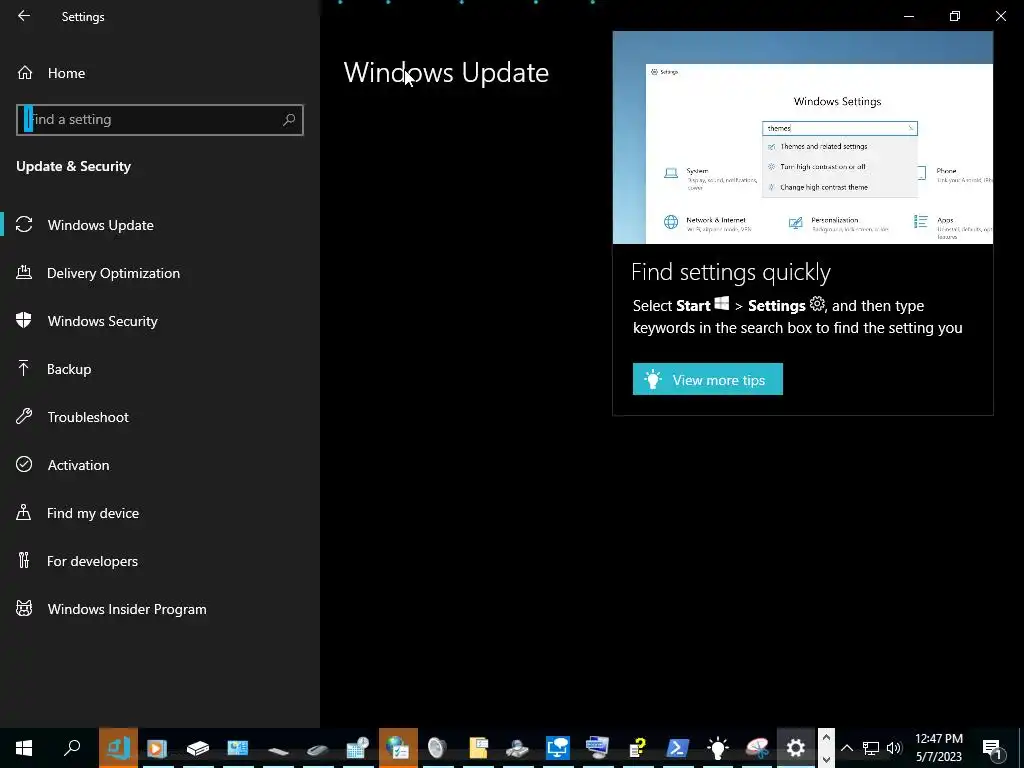The height and width of the screenshot is (768, 1024).
Task: Click the Update & Security heading
Action: [74, 167]
